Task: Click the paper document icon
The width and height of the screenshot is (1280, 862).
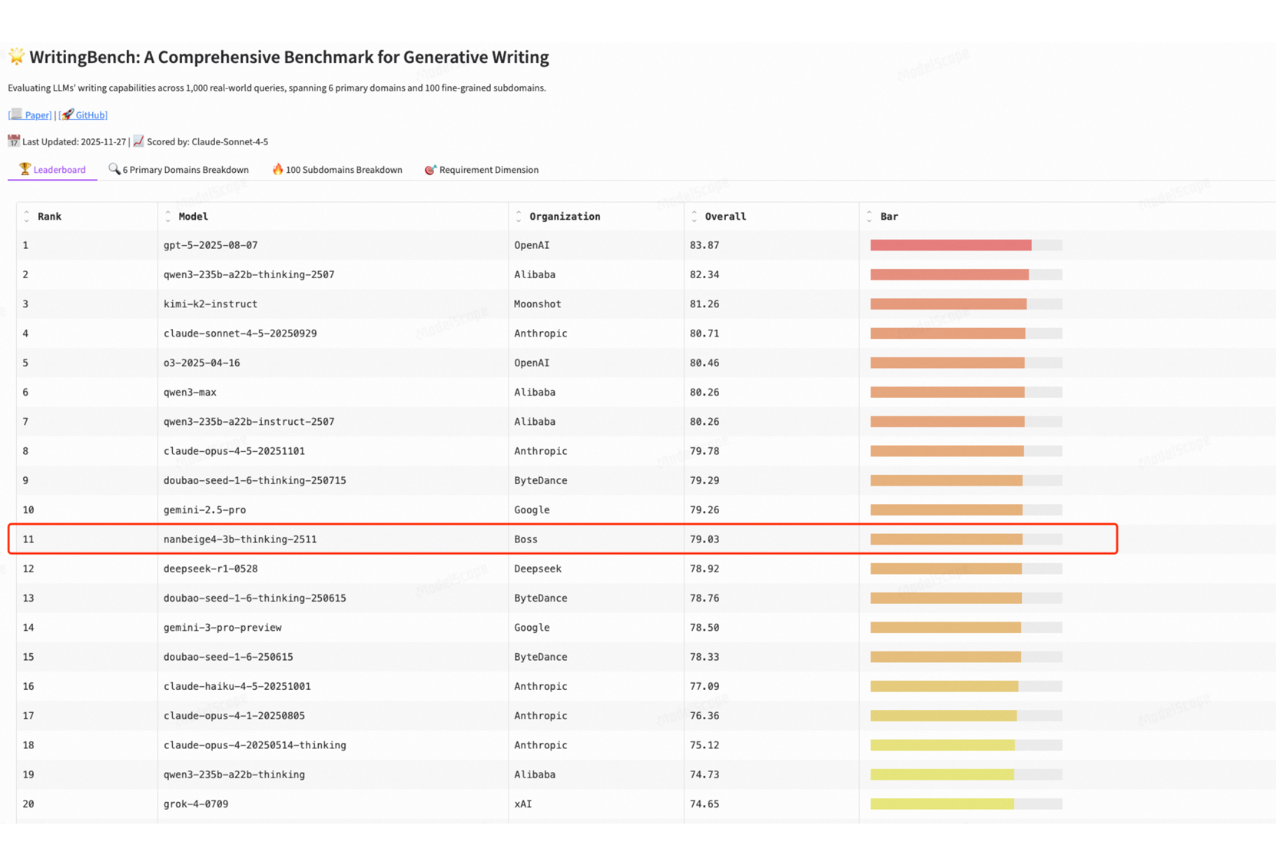Action: pyautogui.click(x=16, y=115)
